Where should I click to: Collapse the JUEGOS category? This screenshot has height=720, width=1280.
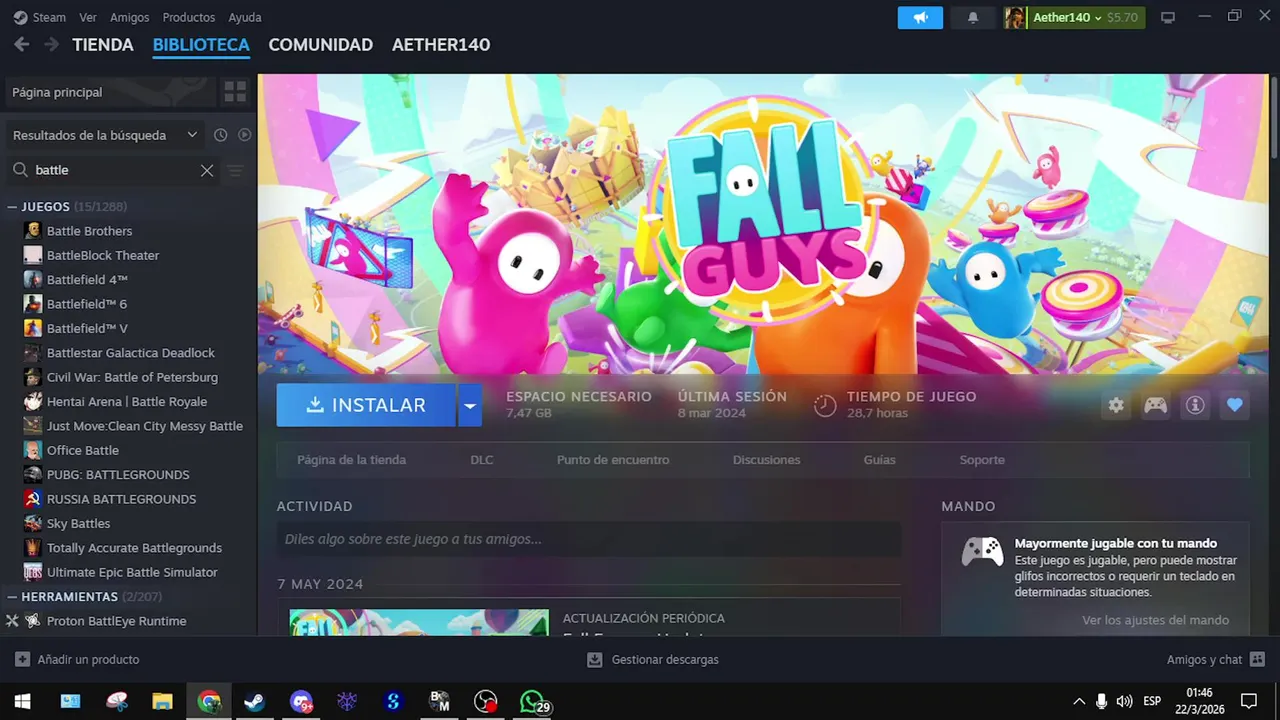(13, 207)
